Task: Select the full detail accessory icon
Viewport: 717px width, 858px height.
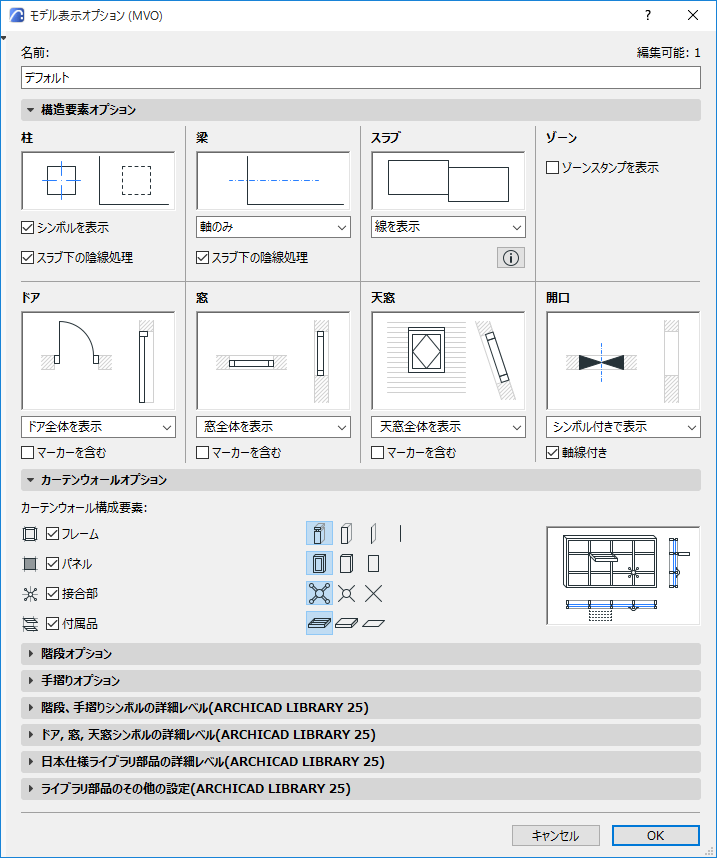Action: tap(319, 623)
